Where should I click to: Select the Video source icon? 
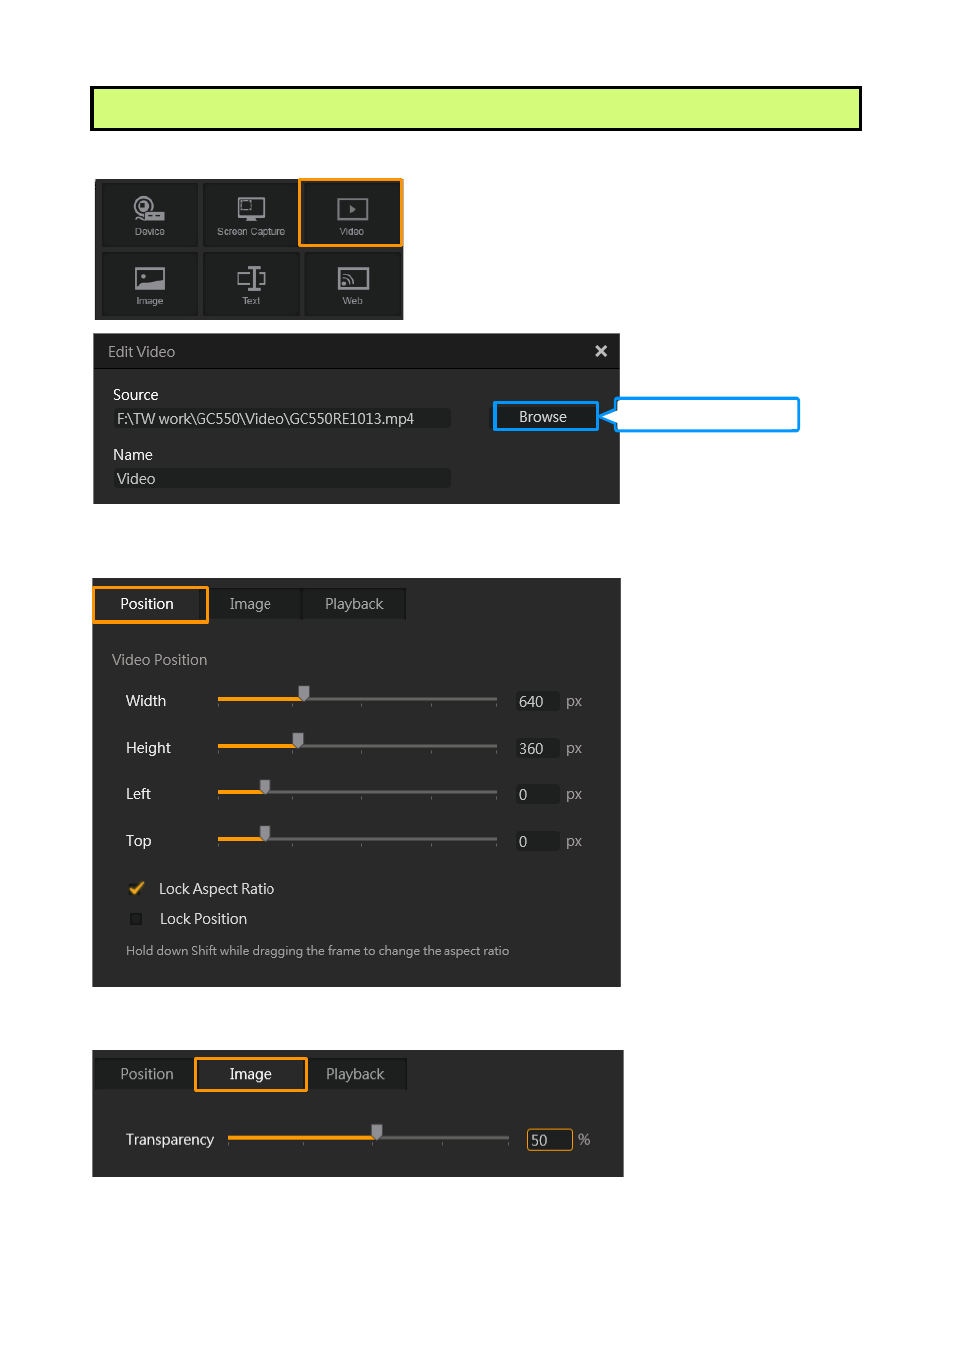pos(351,213)
